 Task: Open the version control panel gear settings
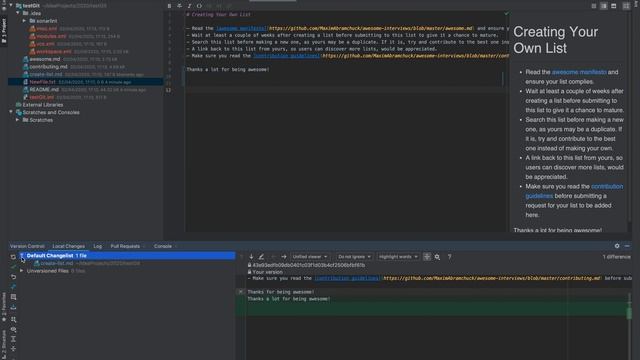pyautogui.click(x=617, y=246)
